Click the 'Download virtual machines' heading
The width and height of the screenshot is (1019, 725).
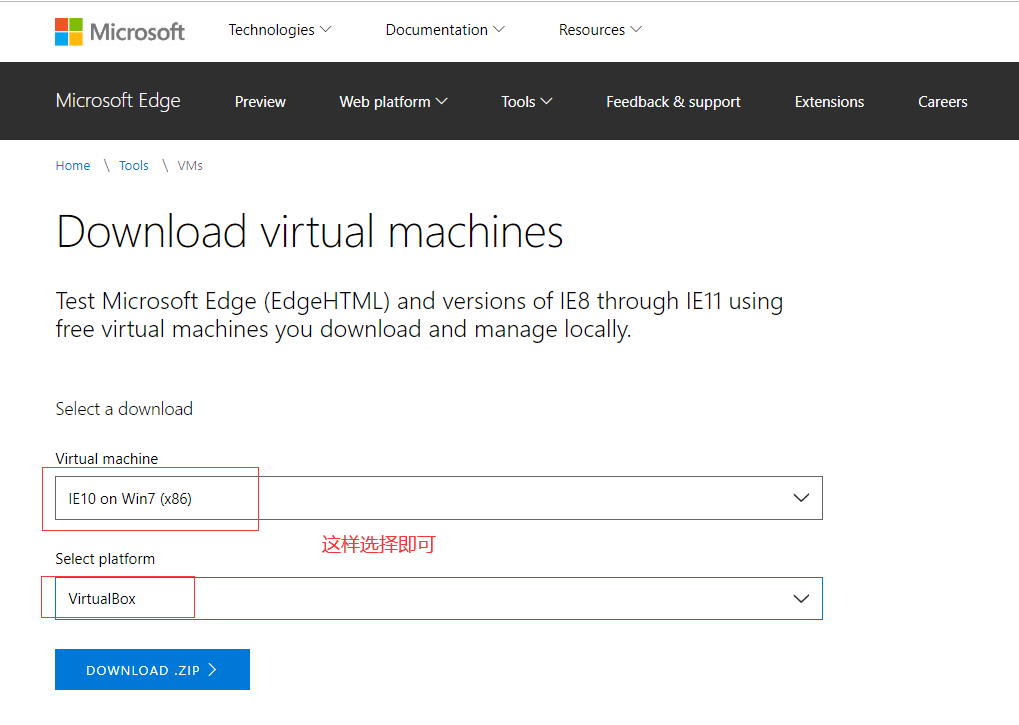[x=309, y=232]
